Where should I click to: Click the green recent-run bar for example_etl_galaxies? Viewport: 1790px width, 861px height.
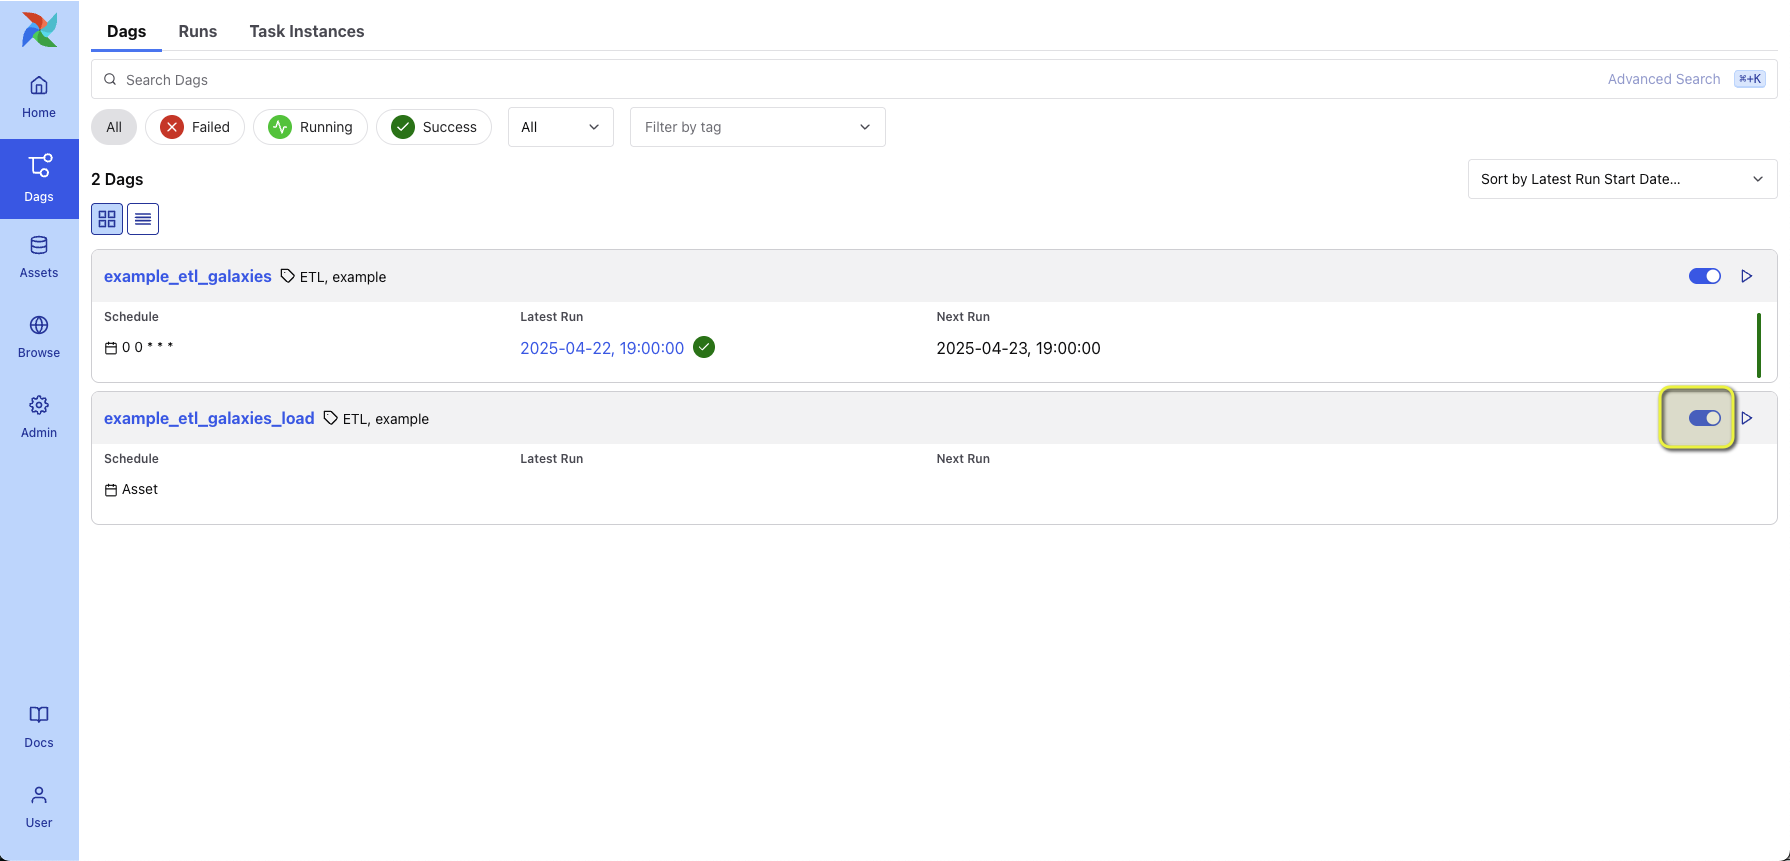tap(1759, 345)
